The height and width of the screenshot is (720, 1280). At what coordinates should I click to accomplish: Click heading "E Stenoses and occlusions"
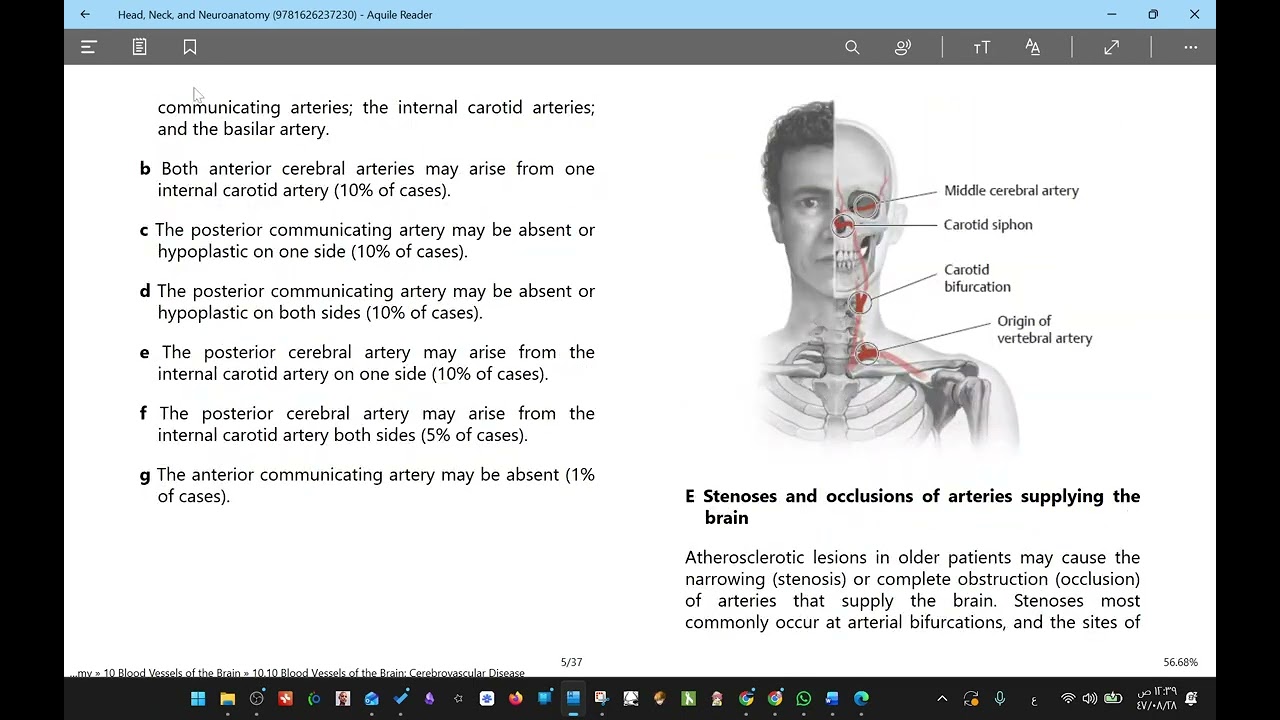(x=912, y=506)
